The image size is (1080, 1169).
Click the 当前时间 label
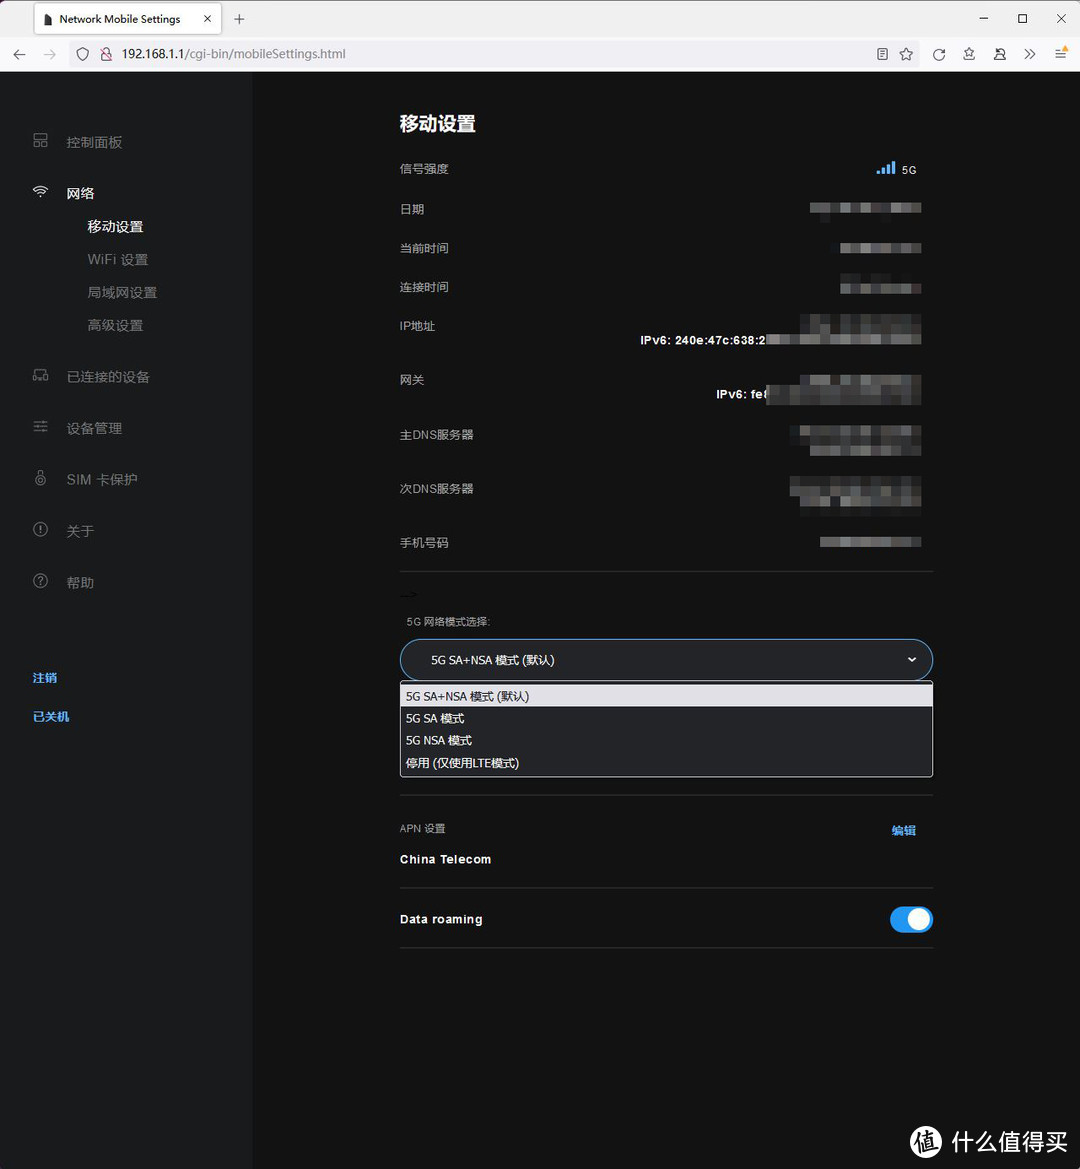click(x=424, y=248)
